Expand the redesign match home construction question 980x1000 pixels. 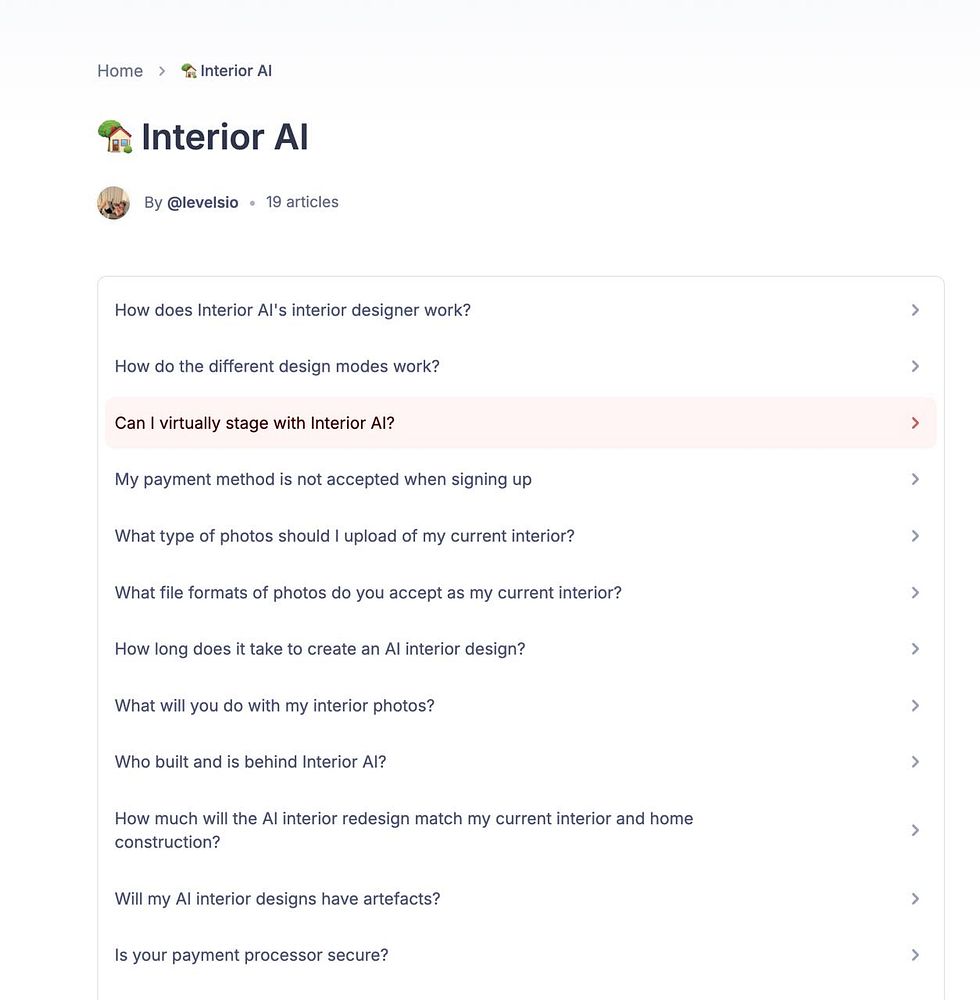[x=520, y=830]
